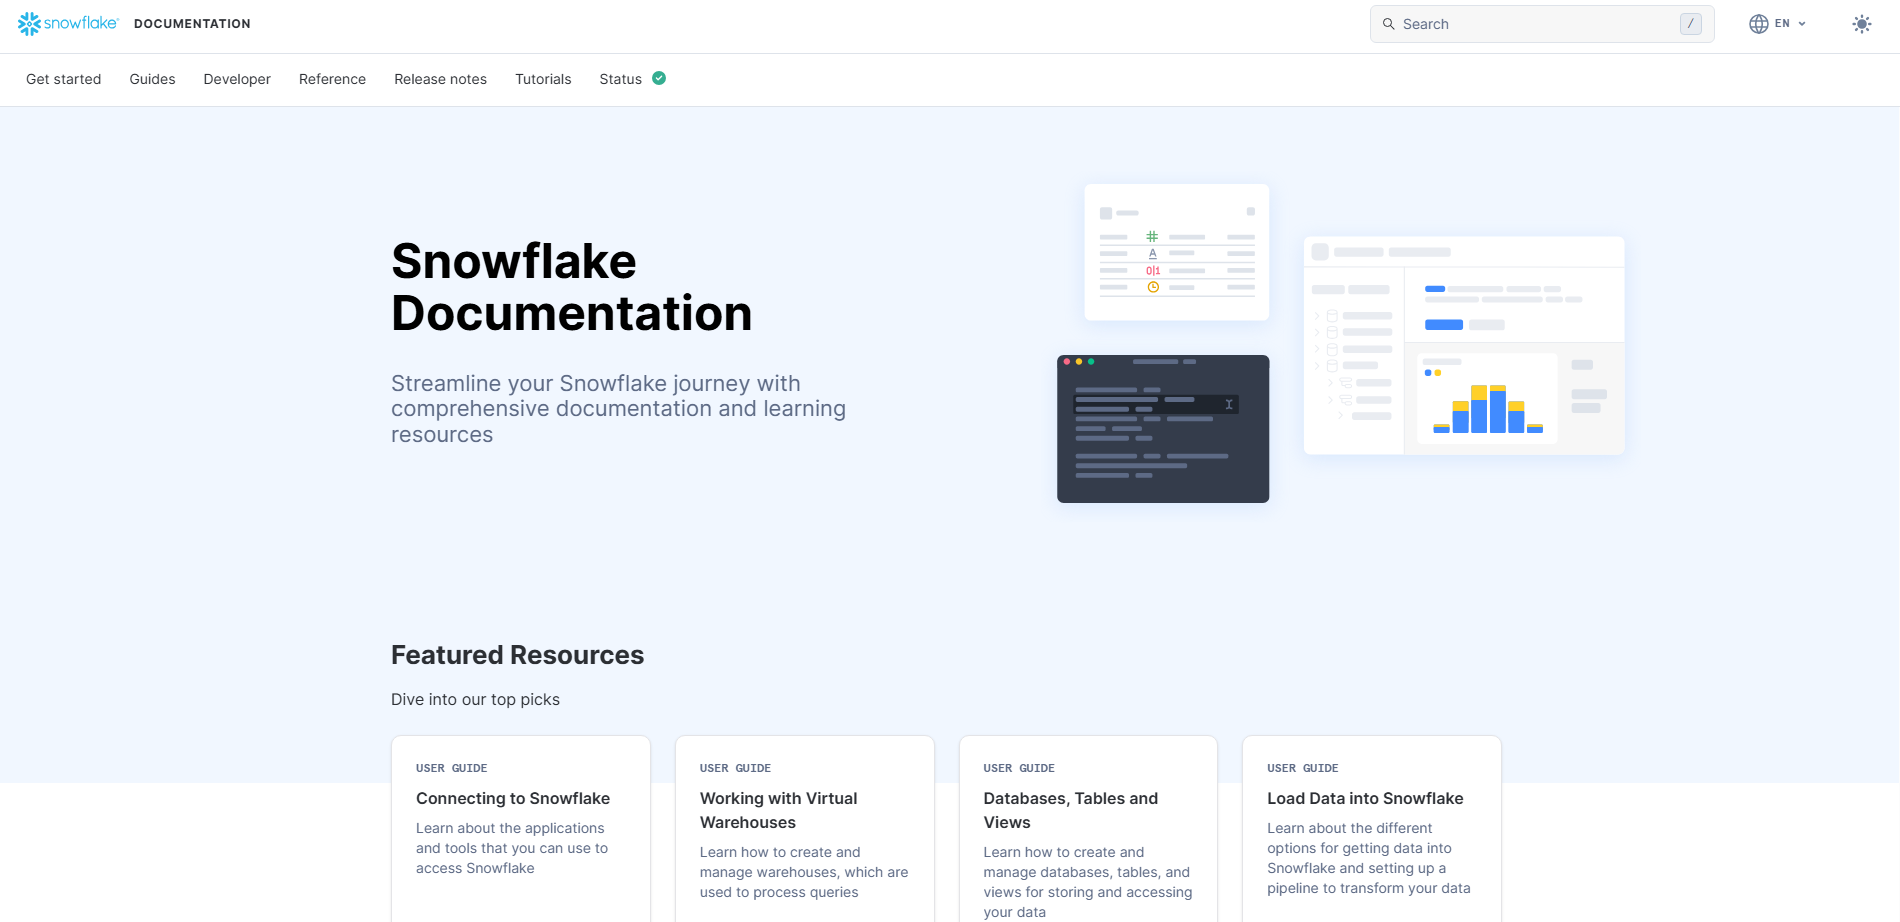1900x922 pixels.
Task: Click the globe language icon
Action: [1758, 24]
